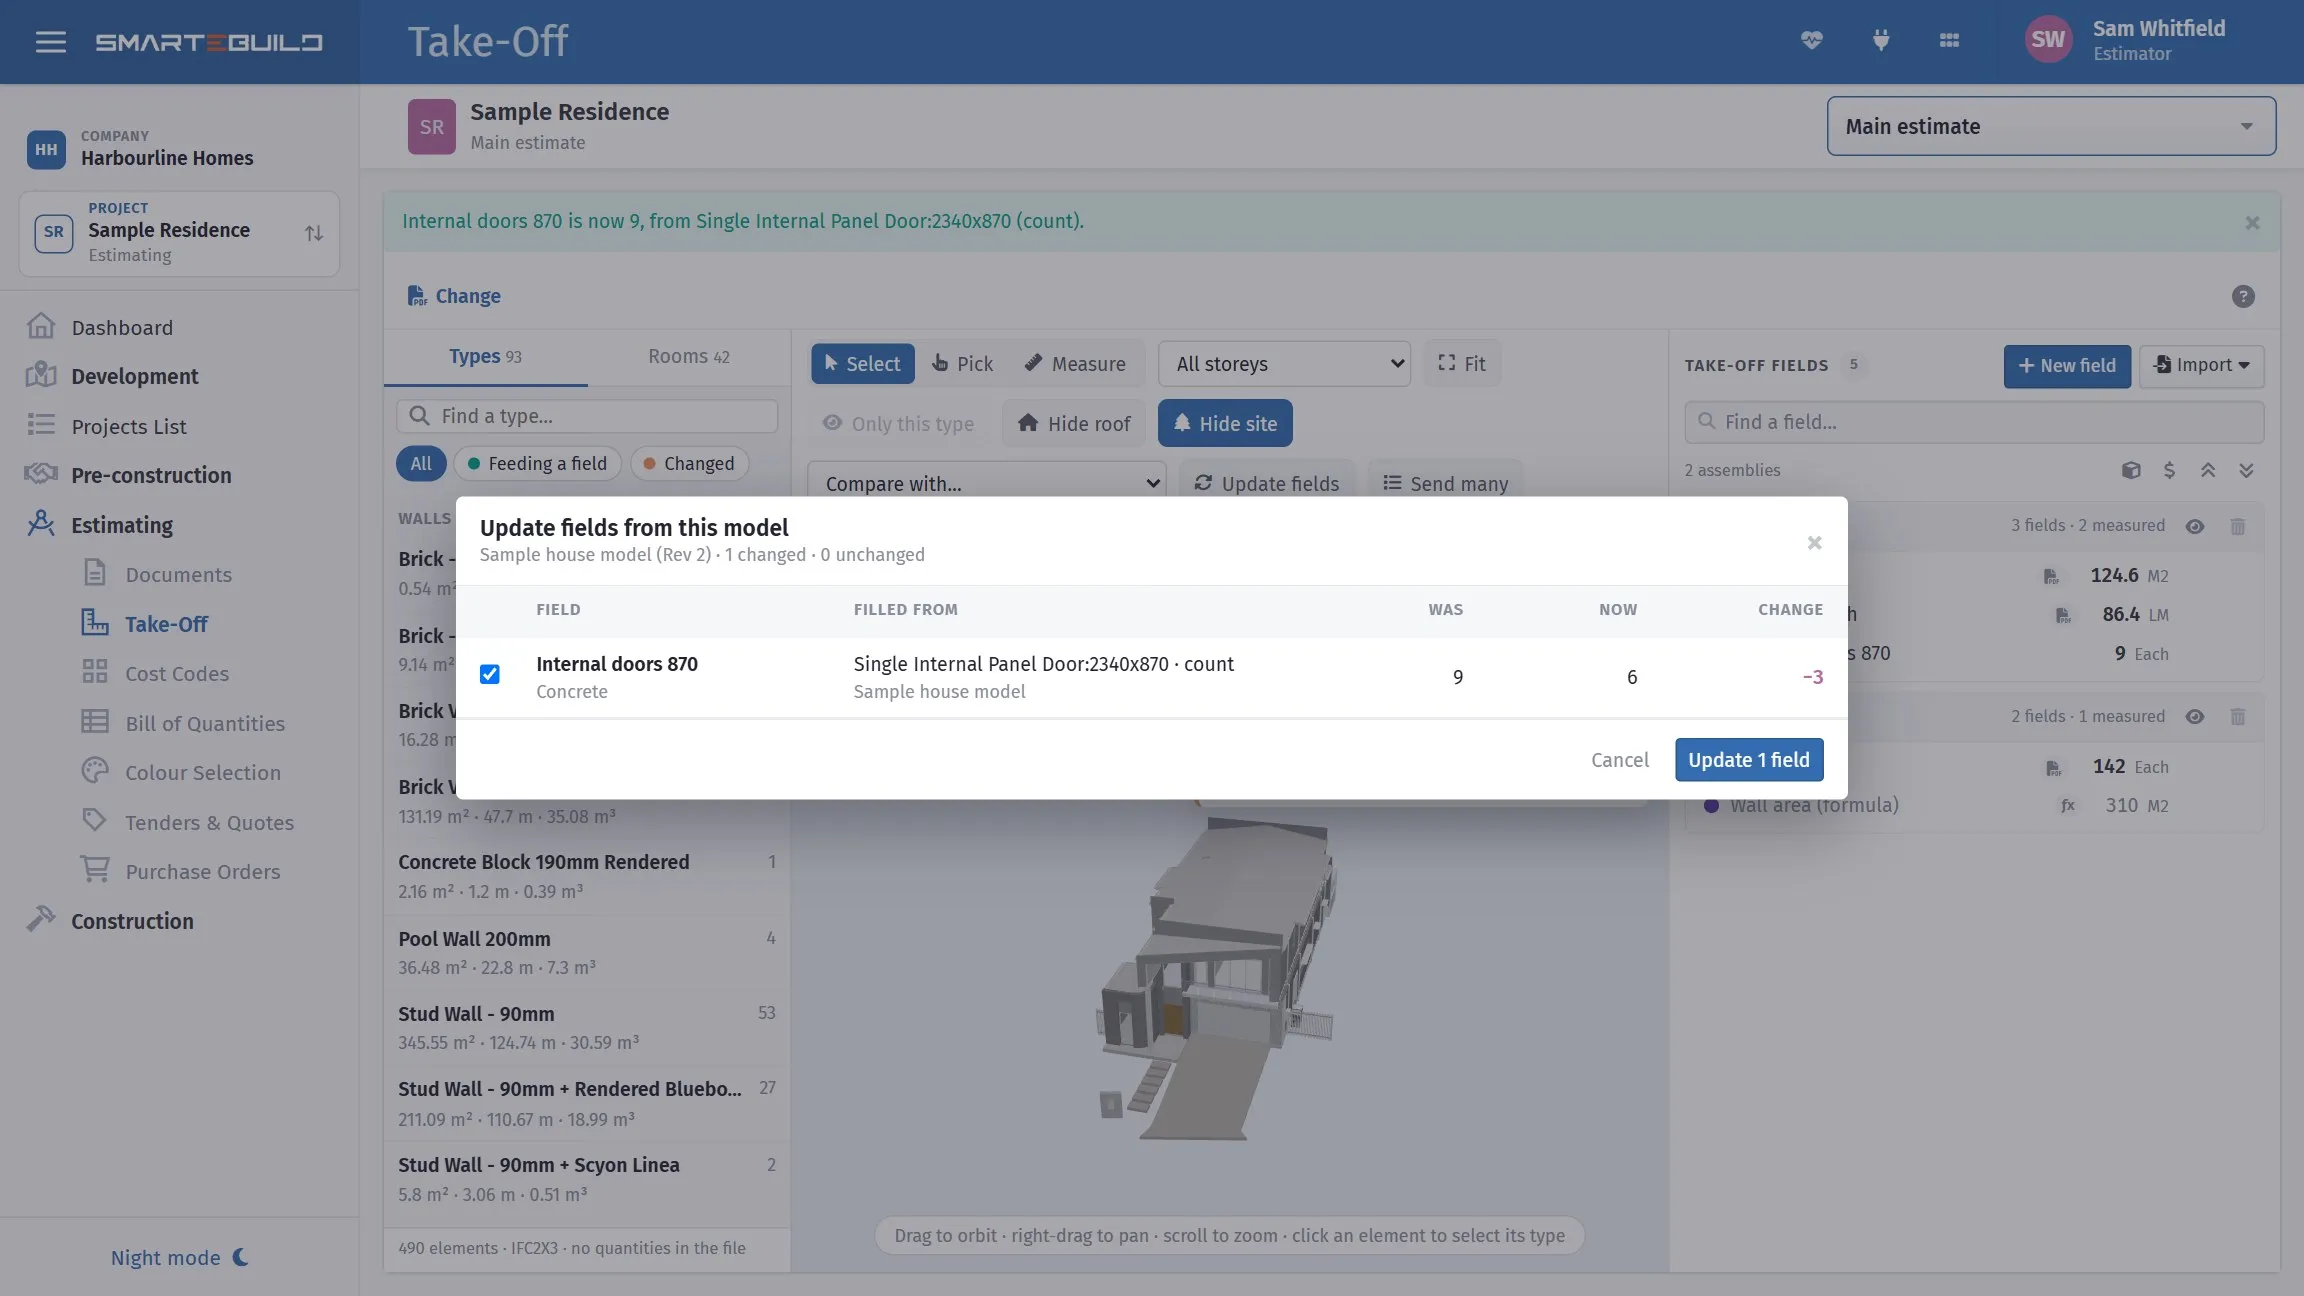Click the New field button
The height and width of the screenshot is (1296, 2304).
point(2067,365)
